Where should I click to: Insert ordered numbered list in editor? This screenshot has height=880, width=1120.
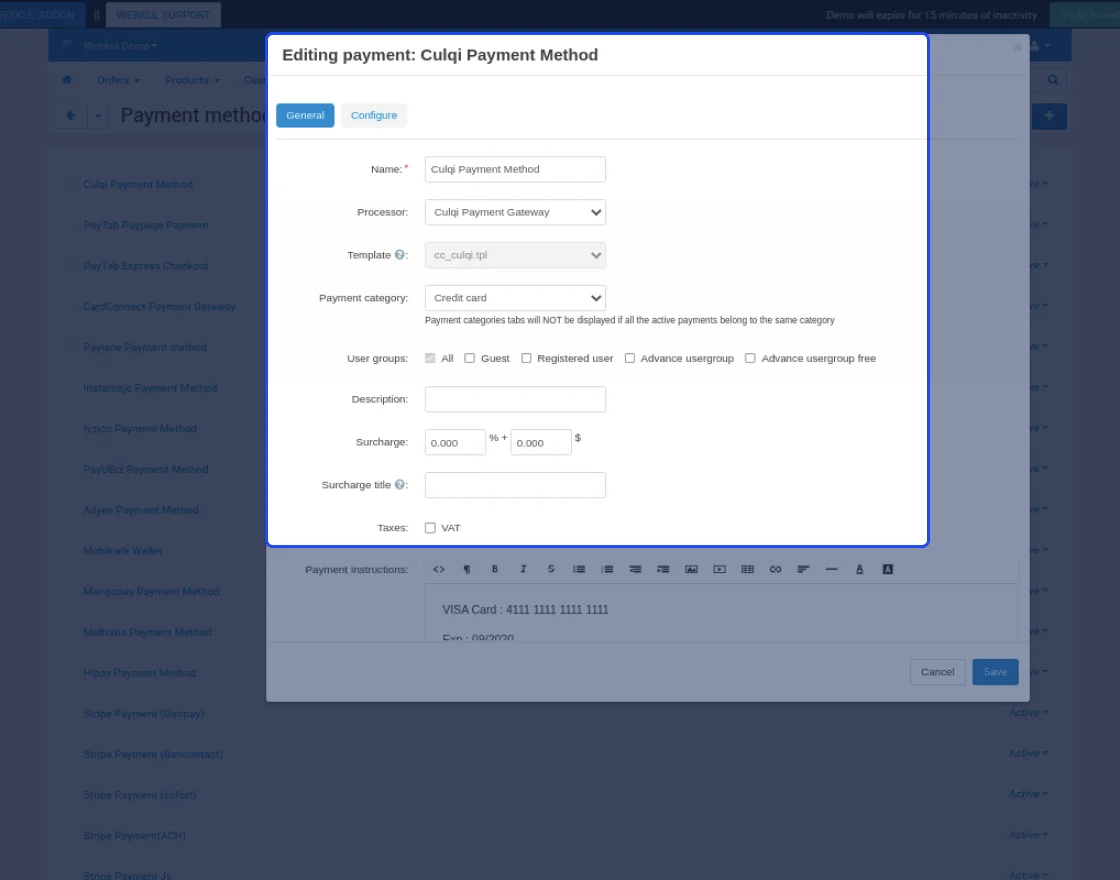pos(607,569)
